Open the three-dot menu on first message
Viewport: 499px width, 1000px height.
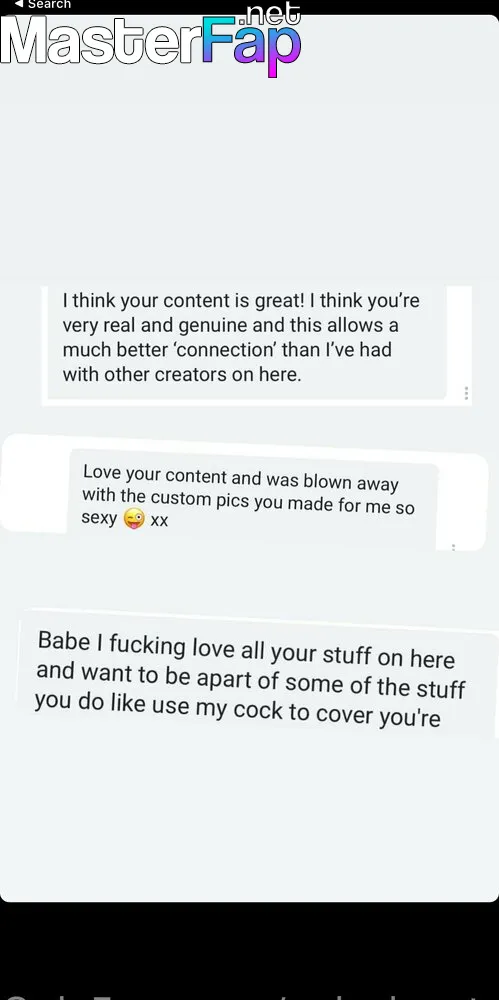click(466, 393)
